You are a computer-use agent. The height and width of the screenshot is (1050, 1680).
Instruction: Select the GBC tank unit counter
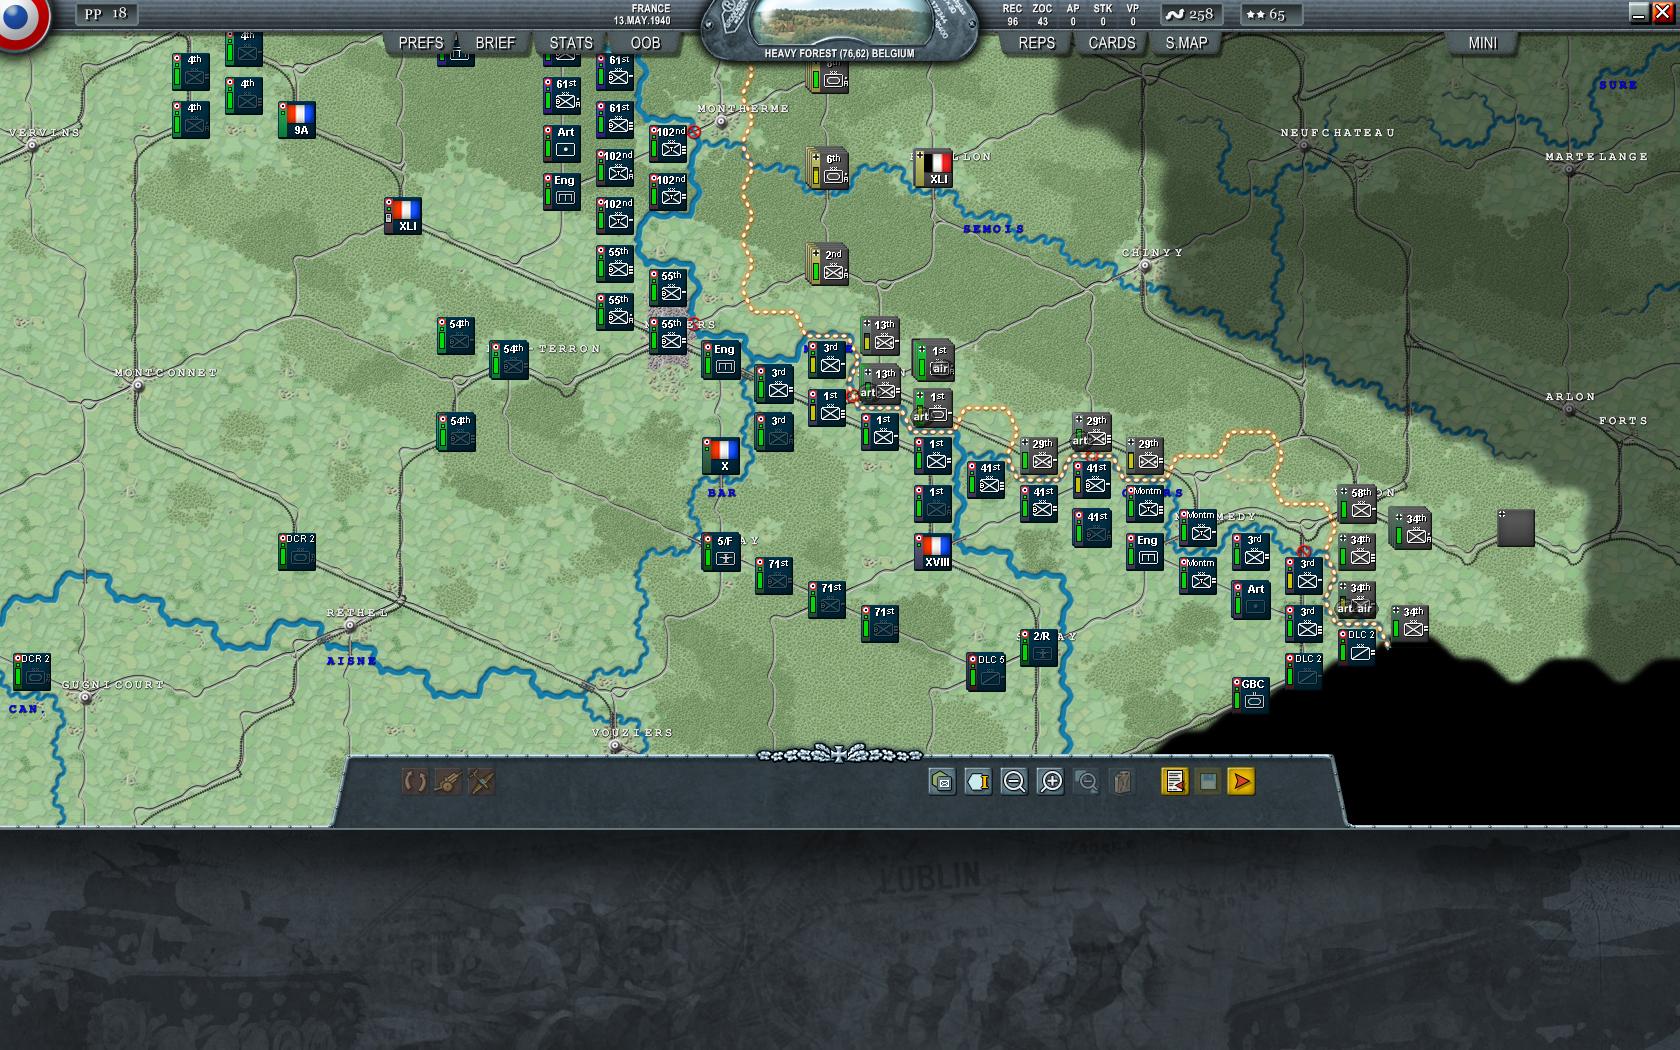(1251, 695)
